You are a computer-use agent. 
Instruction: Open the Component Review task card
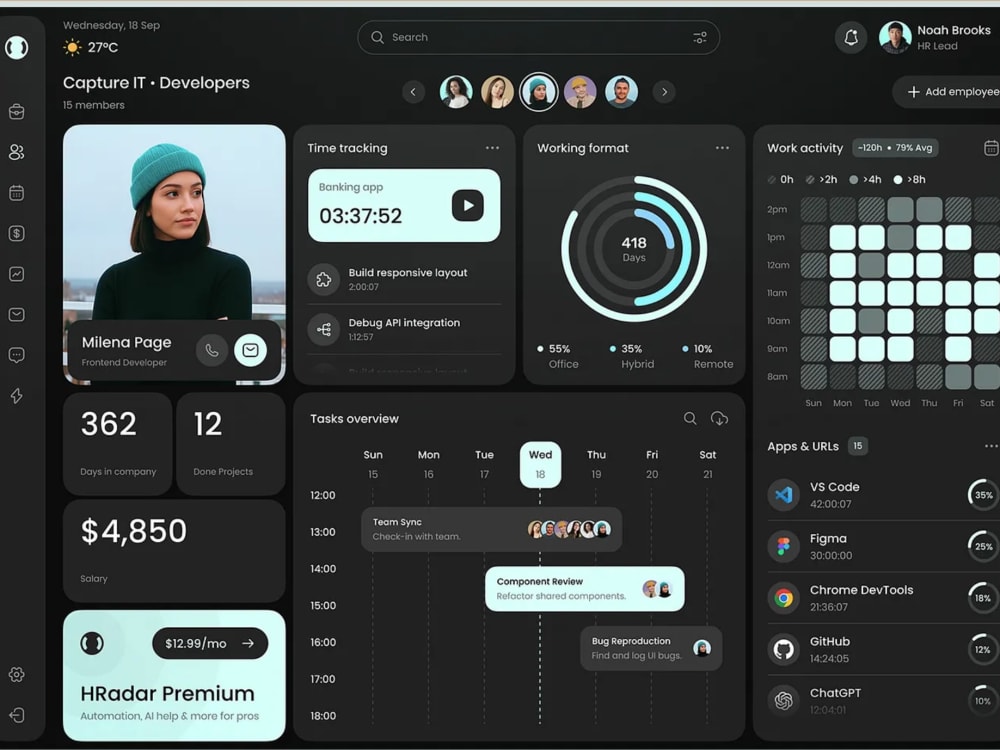tap(585, 589)
